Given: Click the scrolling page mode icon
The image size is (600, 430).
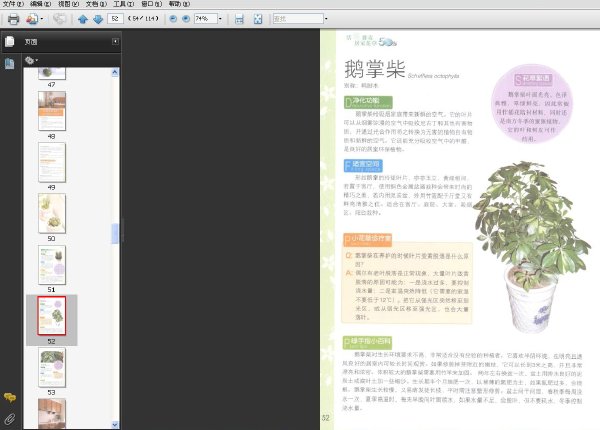Looking at the screenshot, I should (x=239, y=19).
